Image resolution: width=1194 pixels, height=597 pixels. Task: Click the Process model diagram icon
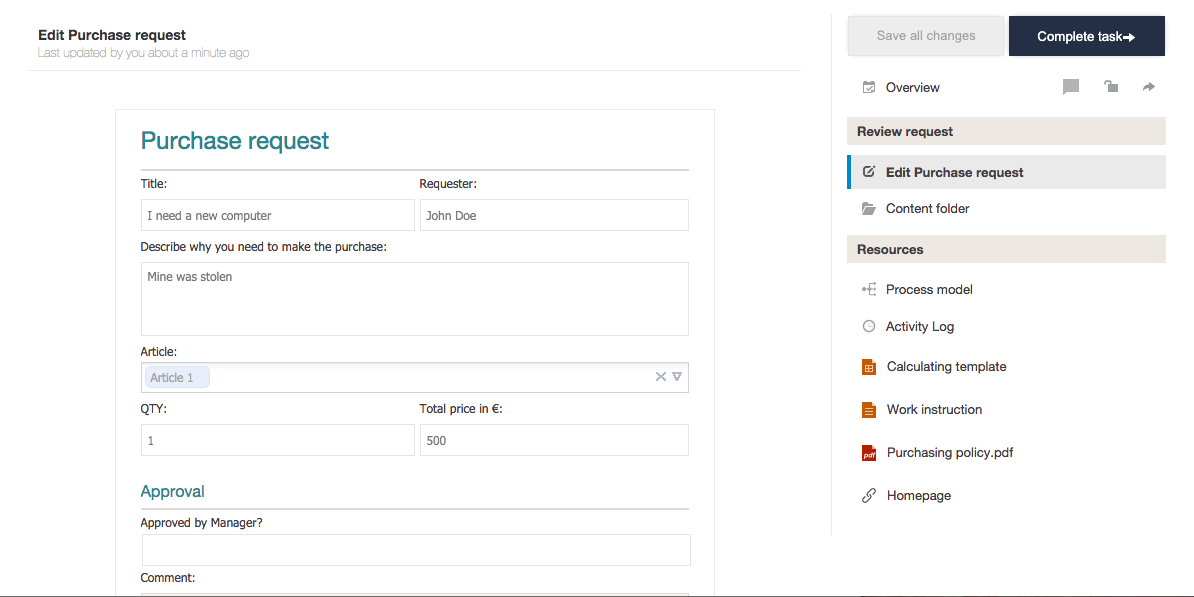(x=869, y=289)
